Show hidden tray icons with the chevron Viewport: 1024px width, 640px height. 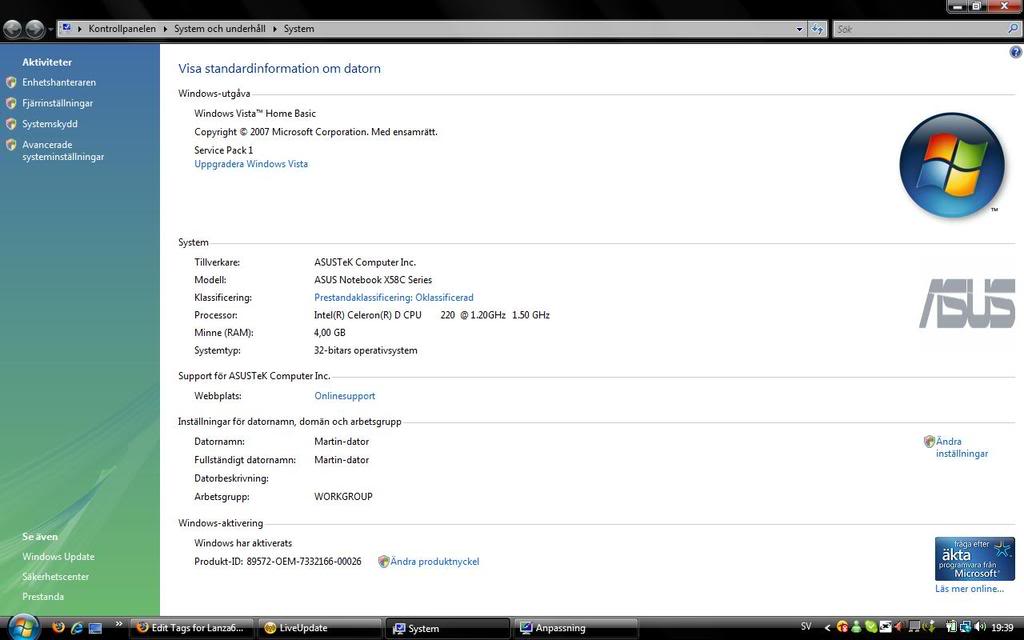pyautogui.click(x=827, y=628)
